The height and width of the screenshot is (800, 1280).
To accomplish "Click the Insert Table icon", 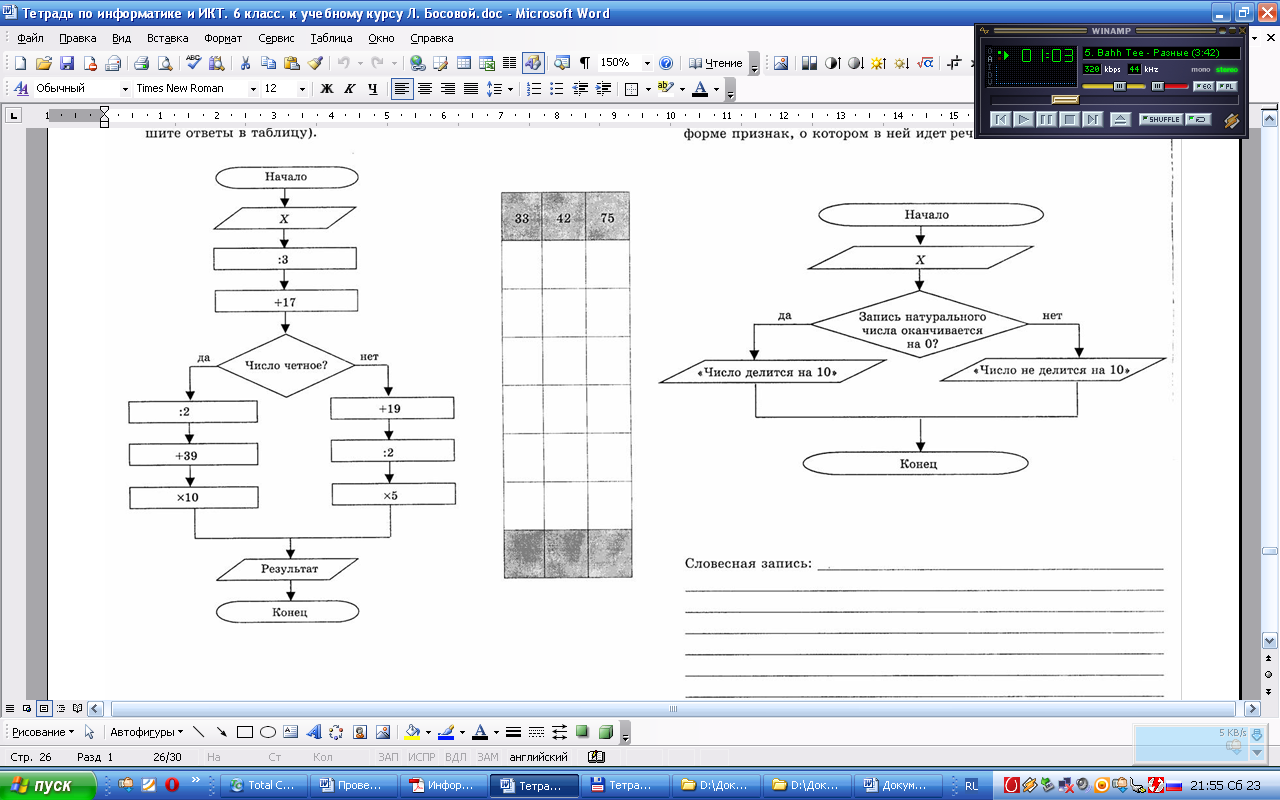I will tap(464, 63).
